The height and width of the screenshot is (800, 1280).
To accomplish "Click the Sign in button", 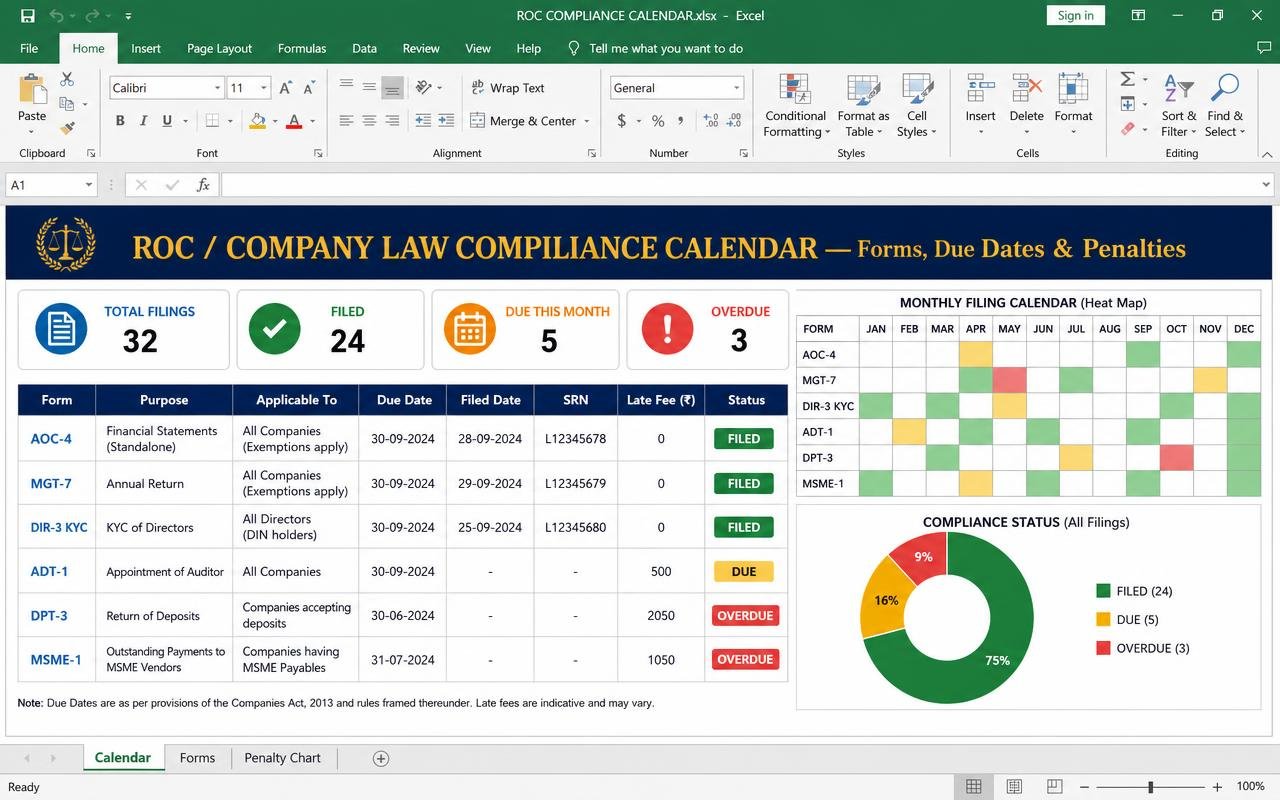I will (1075, 15).
